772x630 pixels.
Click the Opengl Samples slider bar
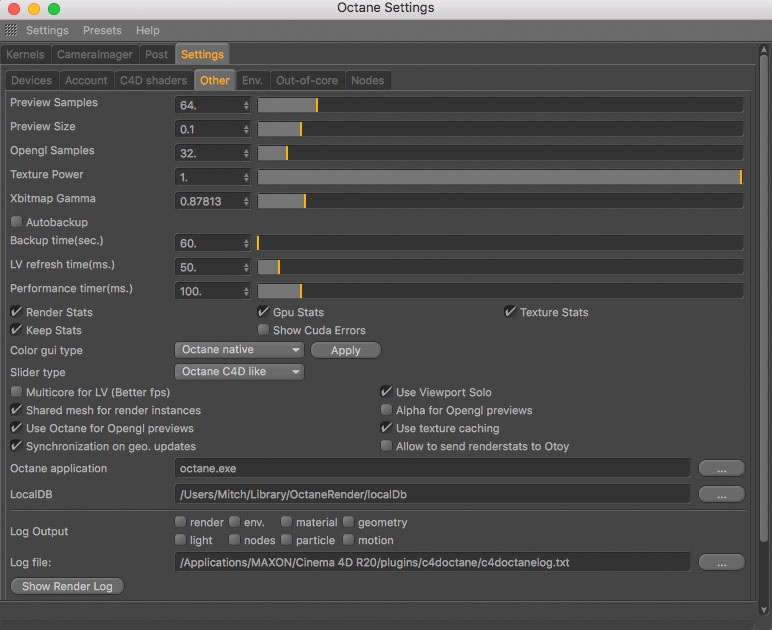(x=500, y=153)
